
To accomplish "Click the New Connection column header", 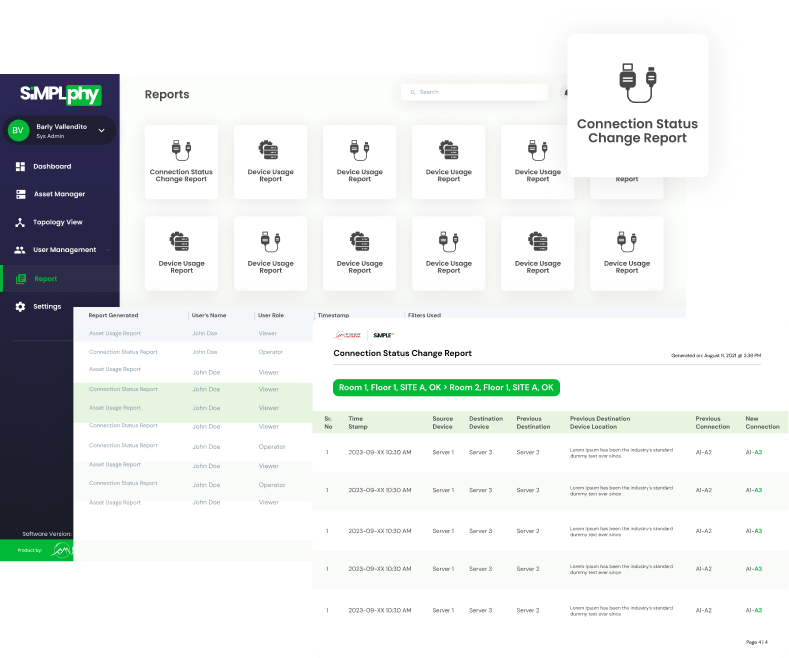I will [x=762, y=423].
